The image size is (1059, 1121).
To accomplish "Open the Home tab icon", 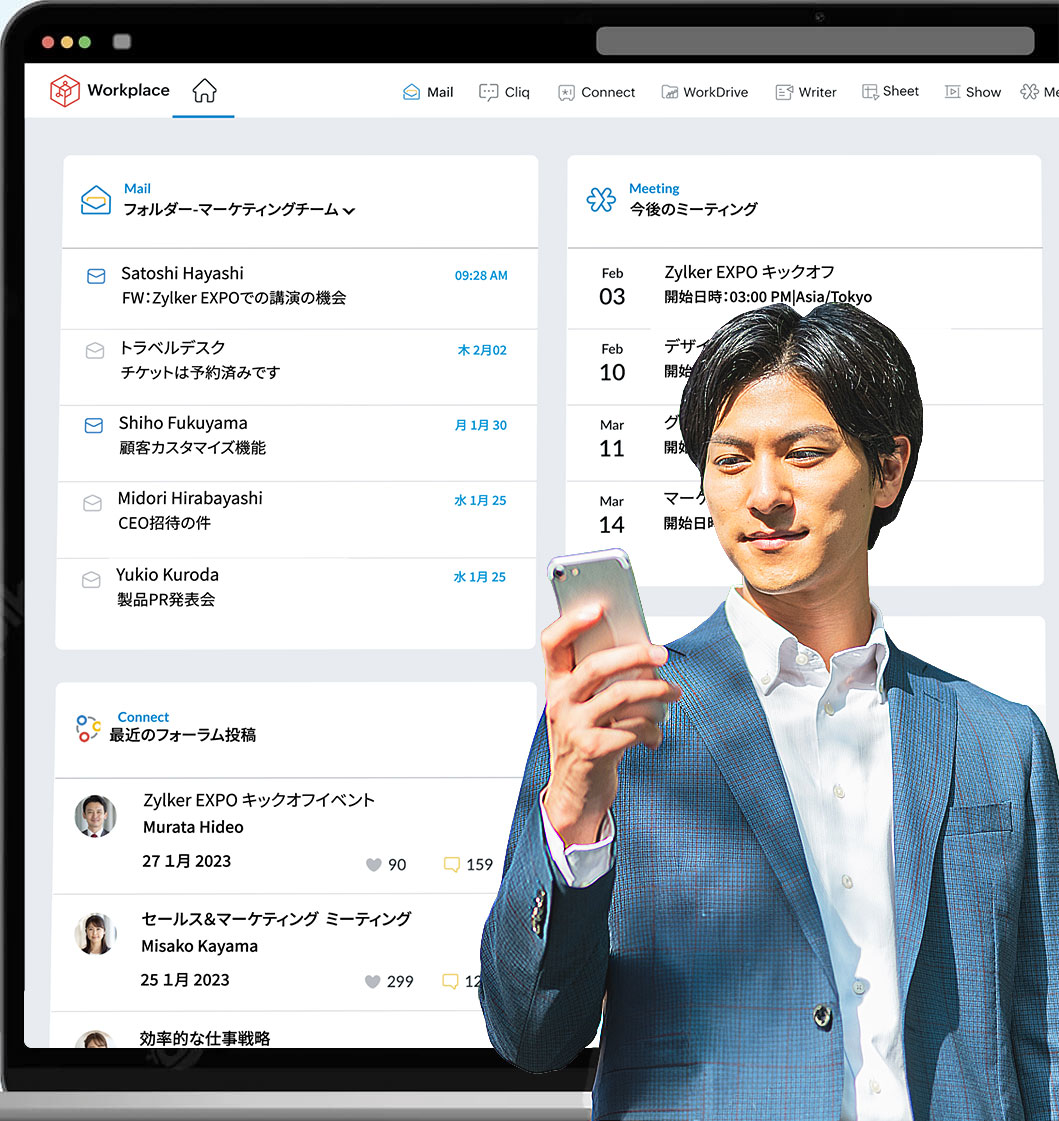I will [x=204, y=91].
